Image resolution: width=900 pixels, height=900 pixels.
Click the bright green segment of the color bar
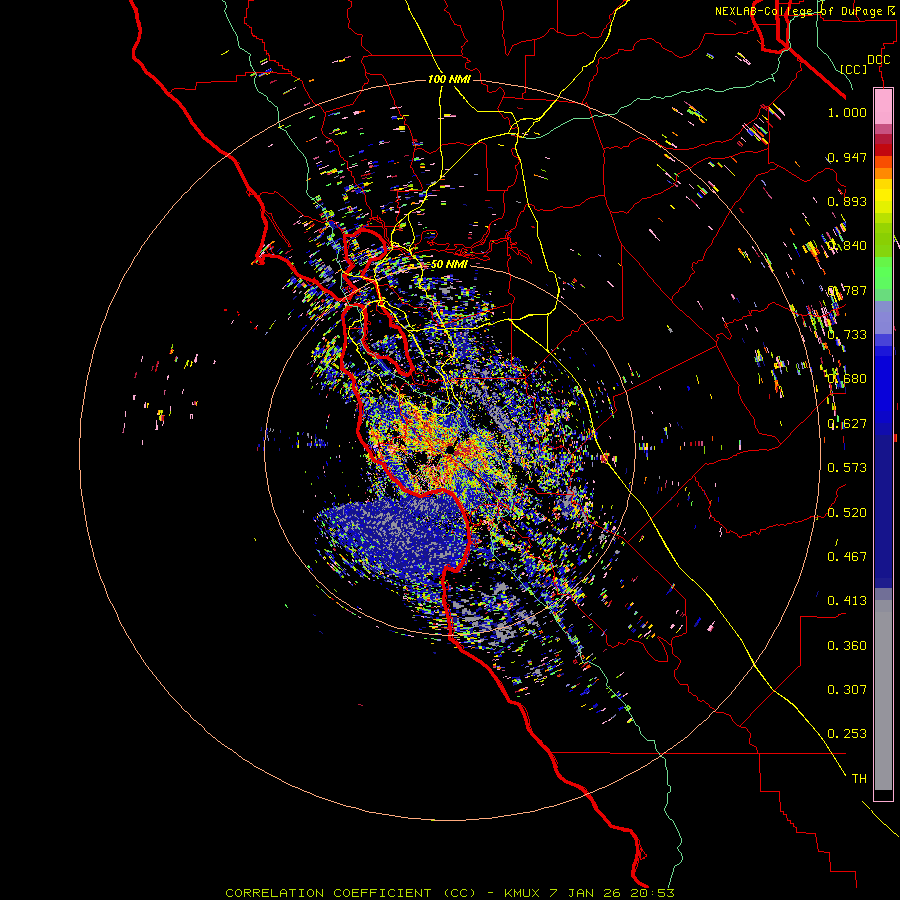(x=883, y=273)
